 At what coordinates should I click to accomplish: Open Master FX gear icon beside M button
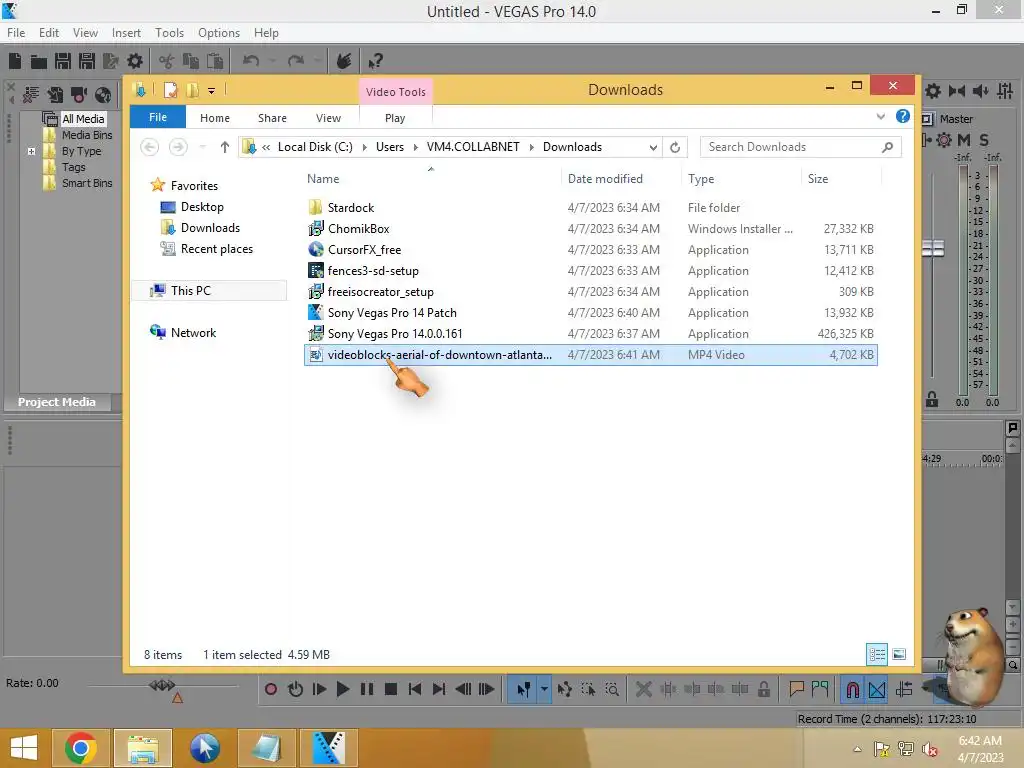[944, 140]
